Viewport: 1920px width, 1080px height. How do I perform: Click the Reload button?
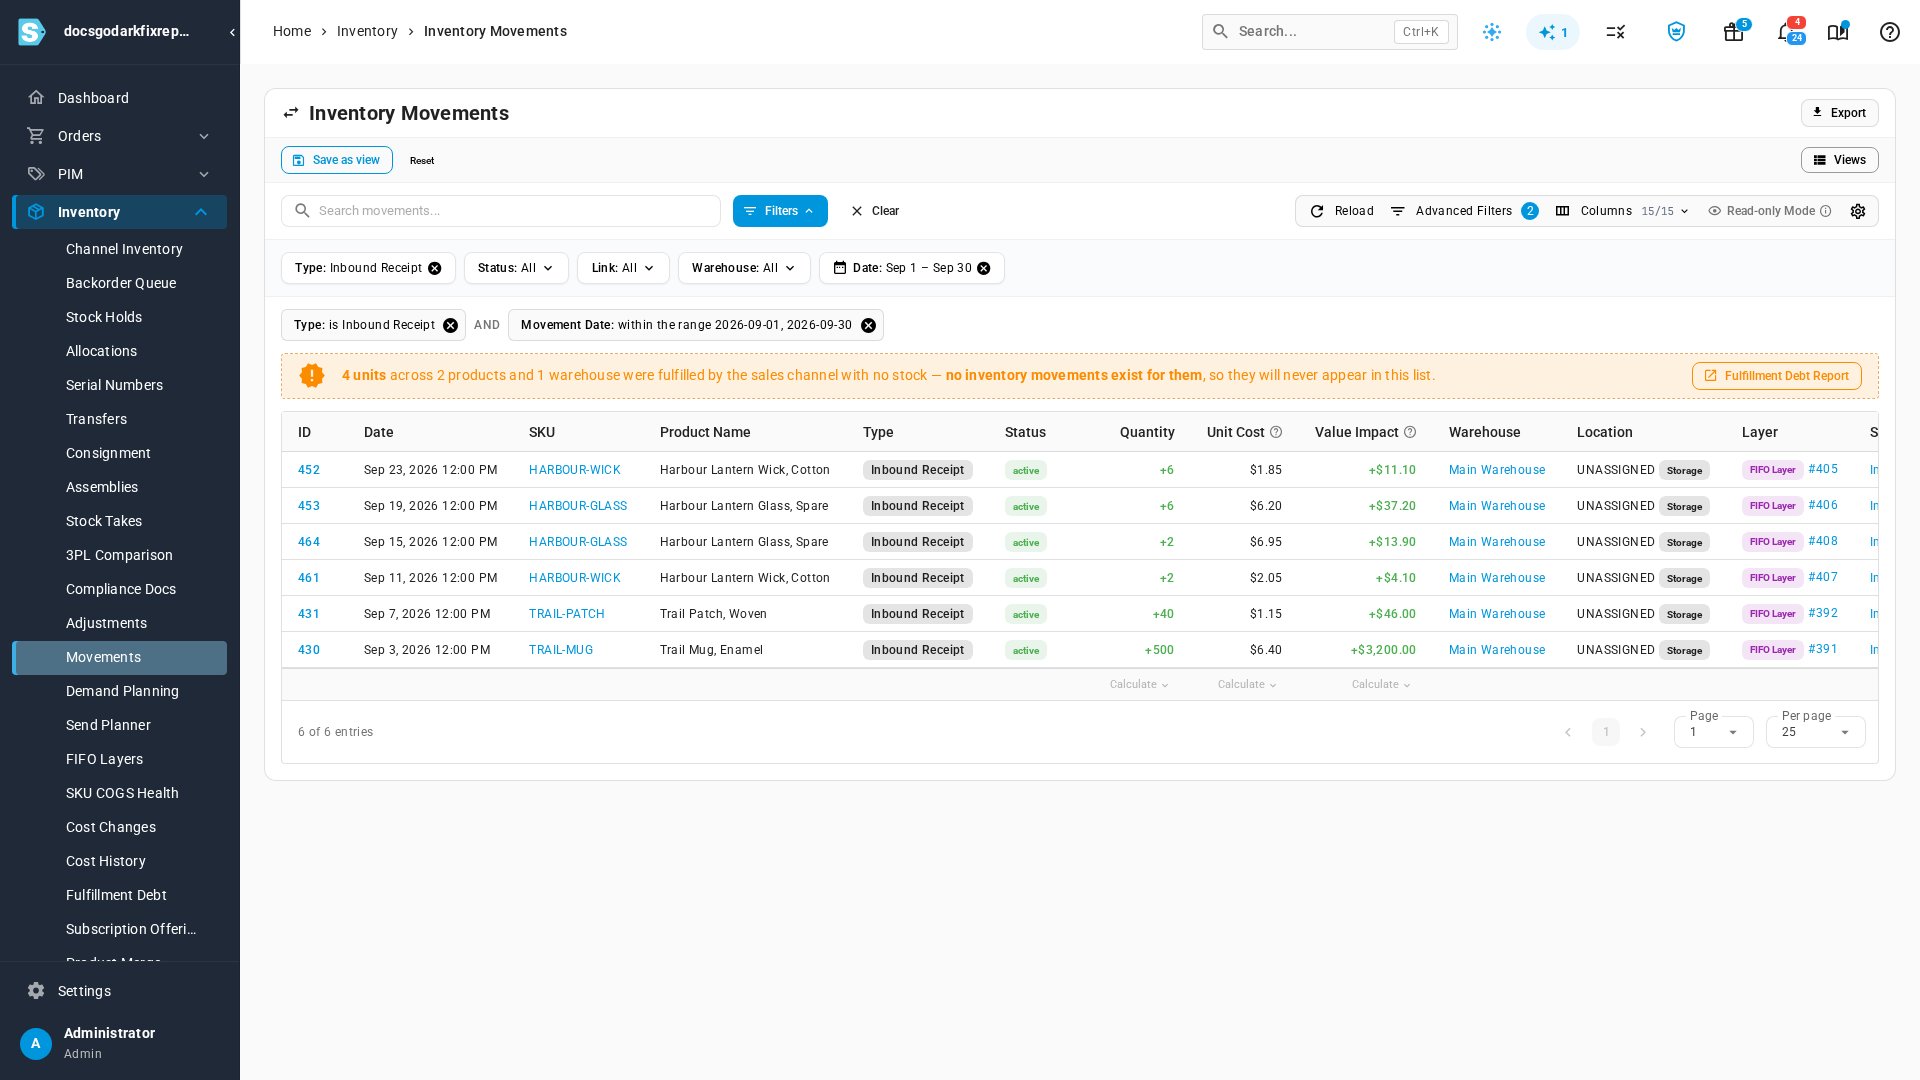1341,211
